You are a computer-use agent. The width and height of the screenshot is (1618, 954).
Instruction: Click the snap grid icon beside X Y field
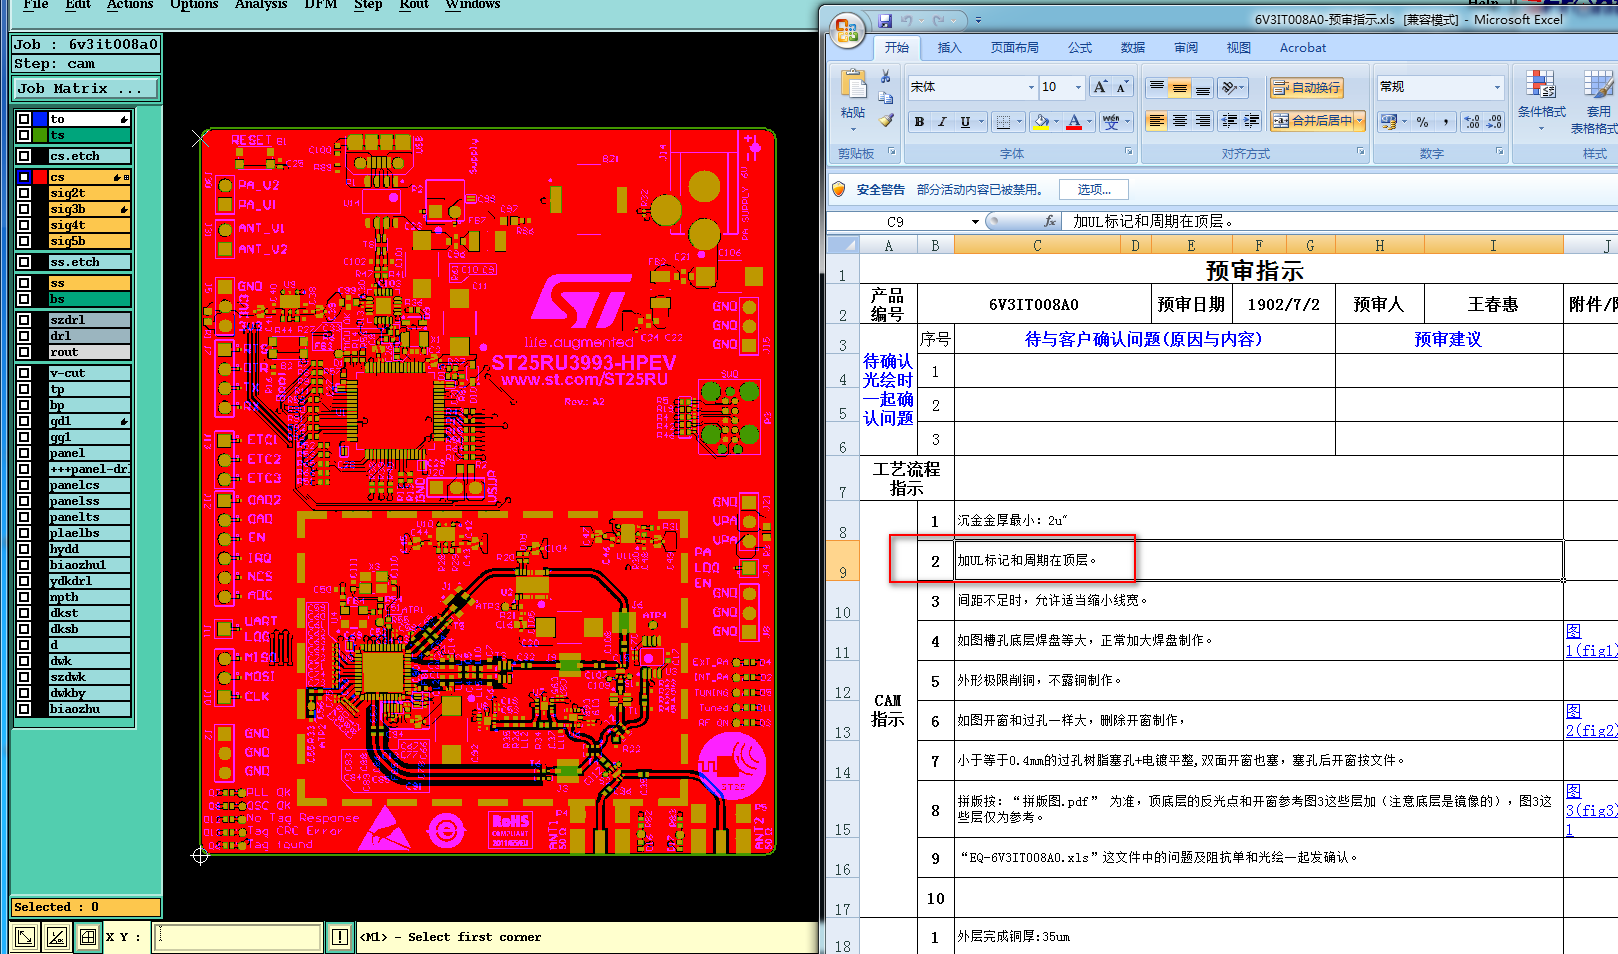click(88, 937)
